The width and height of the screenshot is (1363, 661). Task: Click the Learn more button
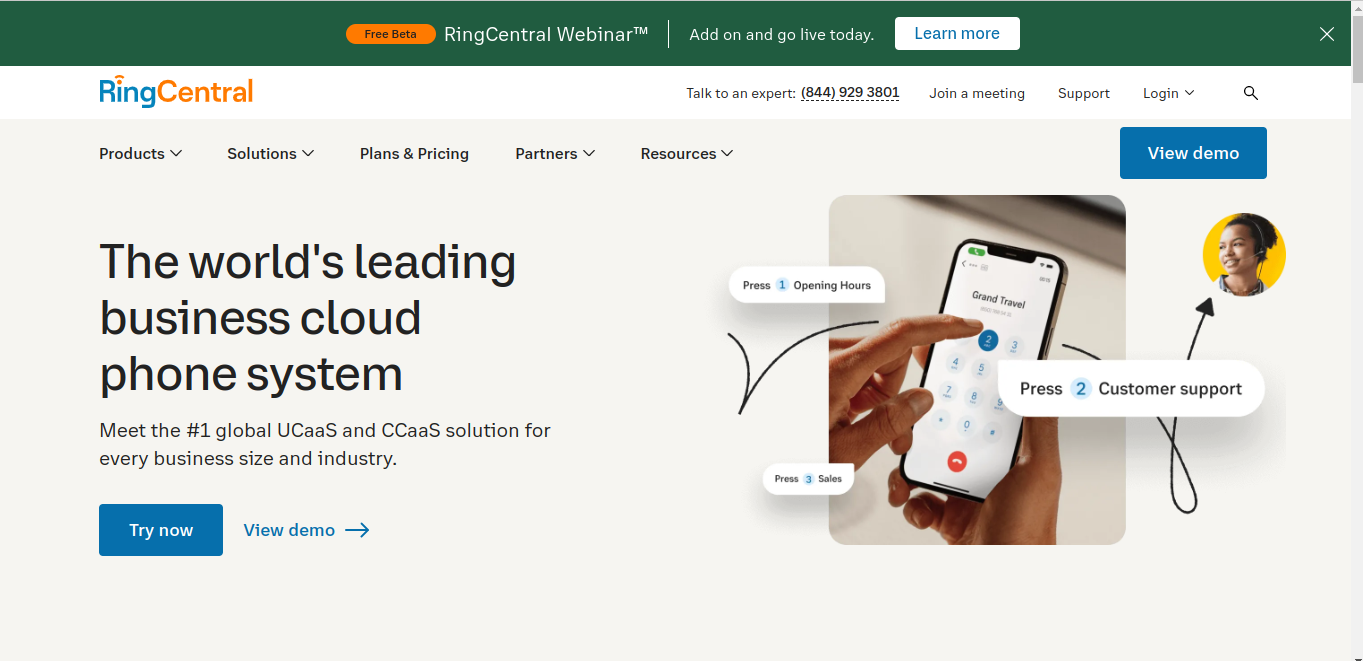[x=957, y=33]
